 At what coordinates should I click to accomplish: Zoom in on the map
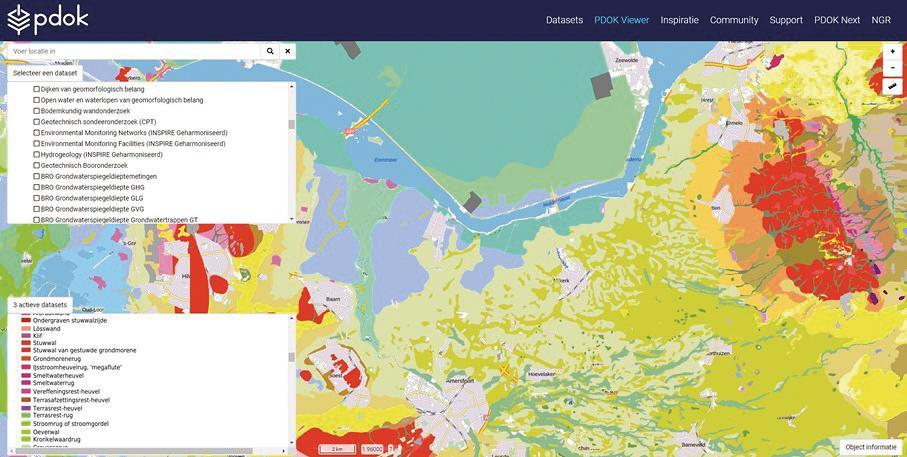click(x=892, y=52)
